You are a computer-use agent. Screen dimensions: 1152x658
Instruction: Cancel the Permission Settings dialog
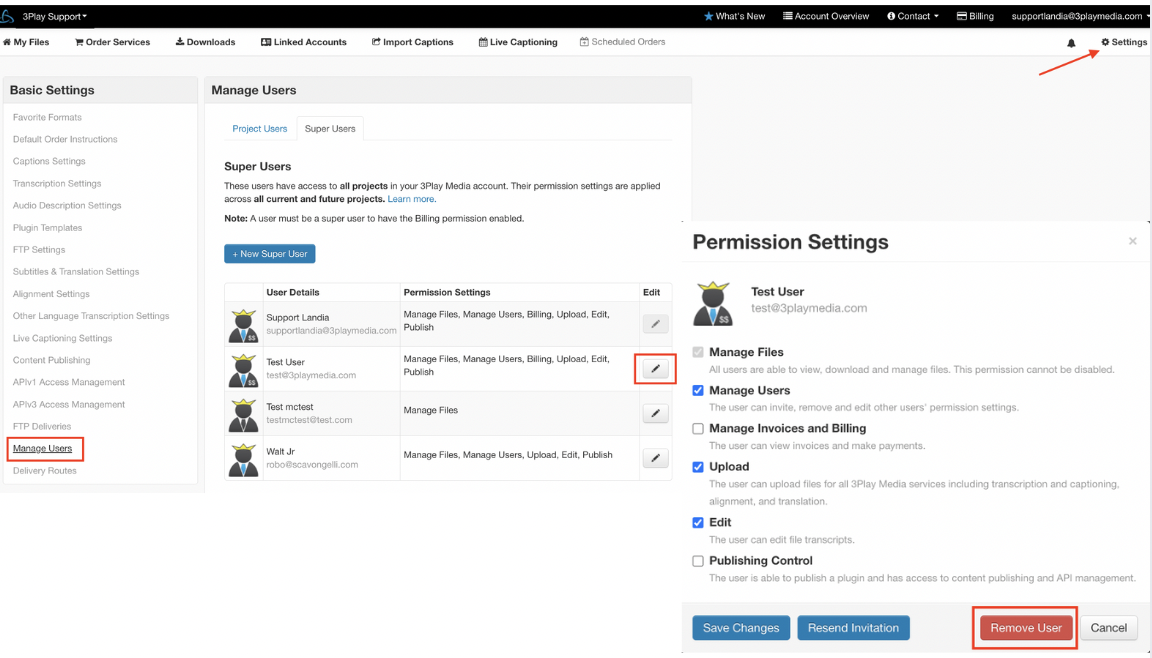tap(1109, 628)
